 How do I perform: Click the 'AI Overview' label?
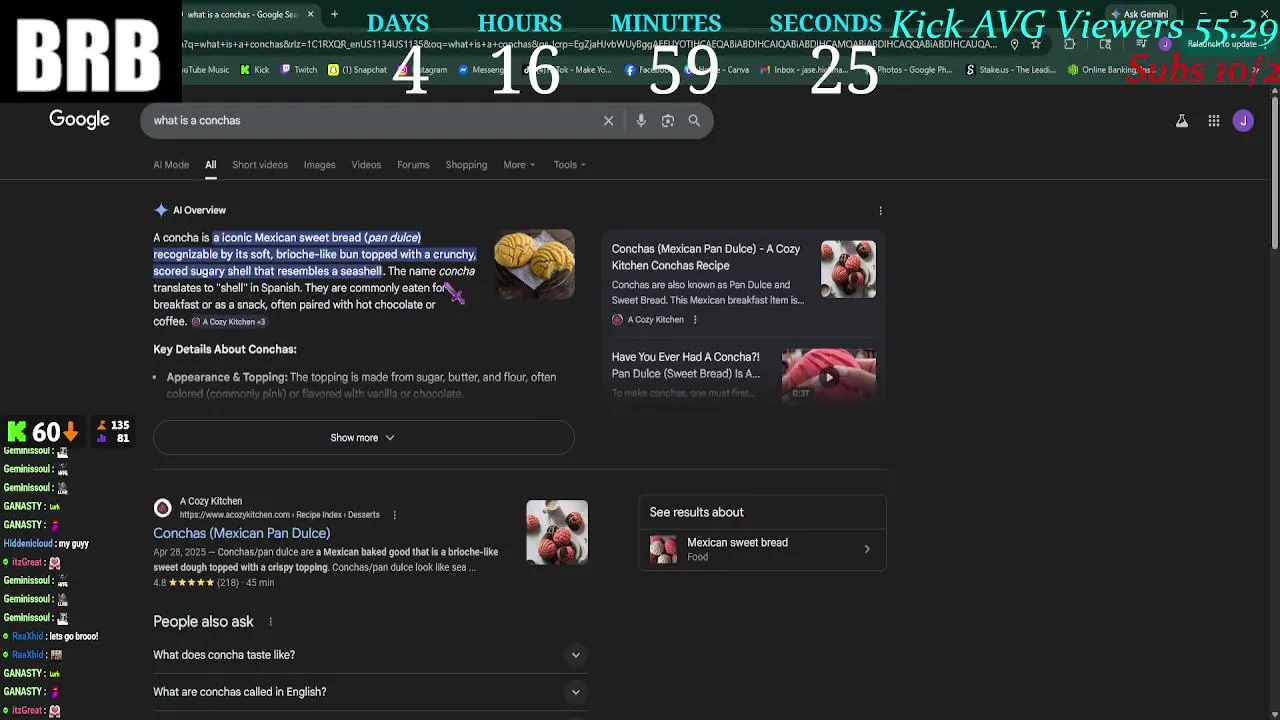tap(199, 211)
